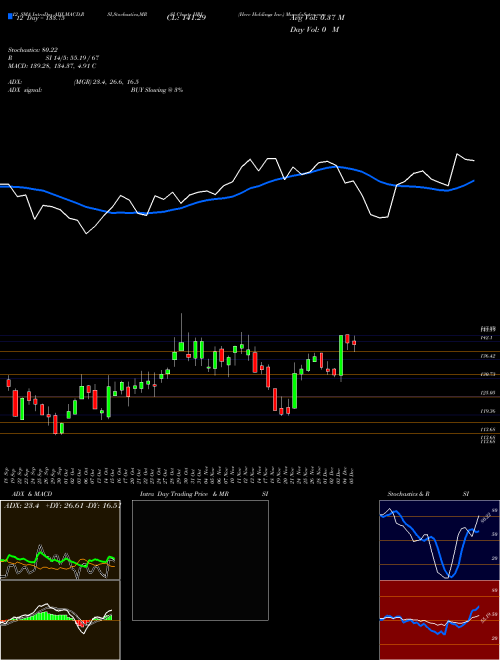This screenshot has width=500, height=660.
Task: Open the blue Stochastics mini chart
Action: pyautogui.click(x=439, y=540)
